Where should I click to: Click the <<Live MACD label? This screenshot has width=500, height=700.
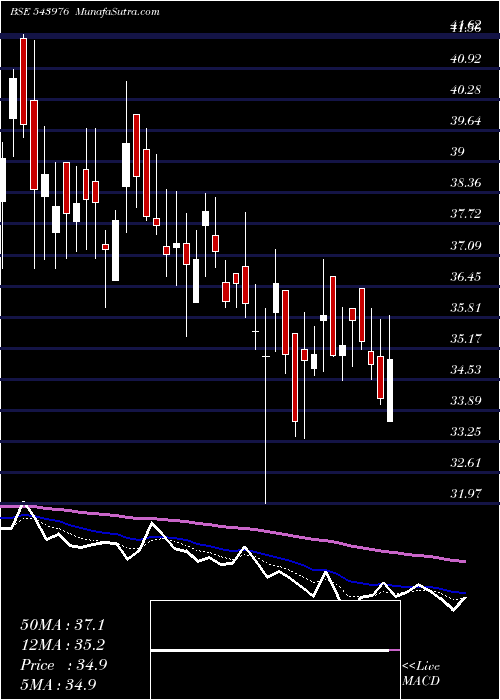click(421, 674)
